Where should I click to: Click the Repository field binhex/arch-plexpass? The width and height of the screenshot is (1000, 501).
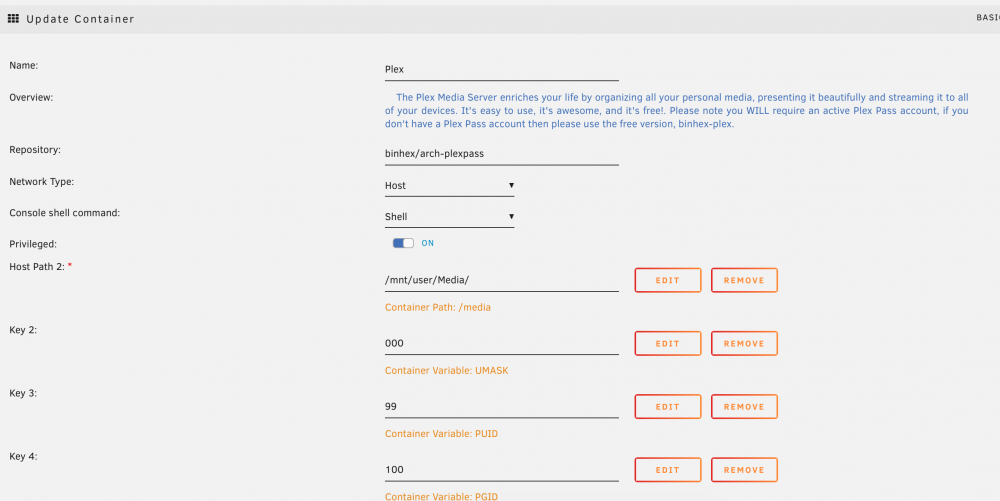[x=501, y=154]
